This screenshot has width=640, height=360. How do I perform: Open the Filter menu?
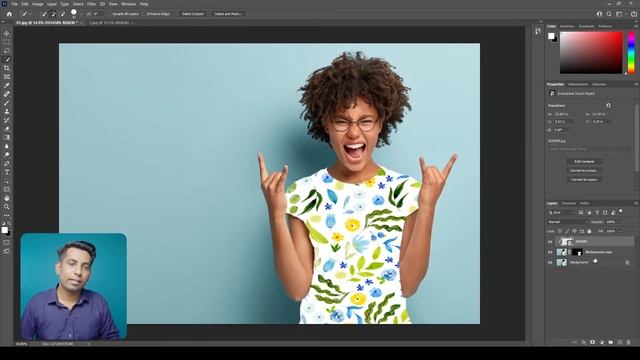coord(91,4)
